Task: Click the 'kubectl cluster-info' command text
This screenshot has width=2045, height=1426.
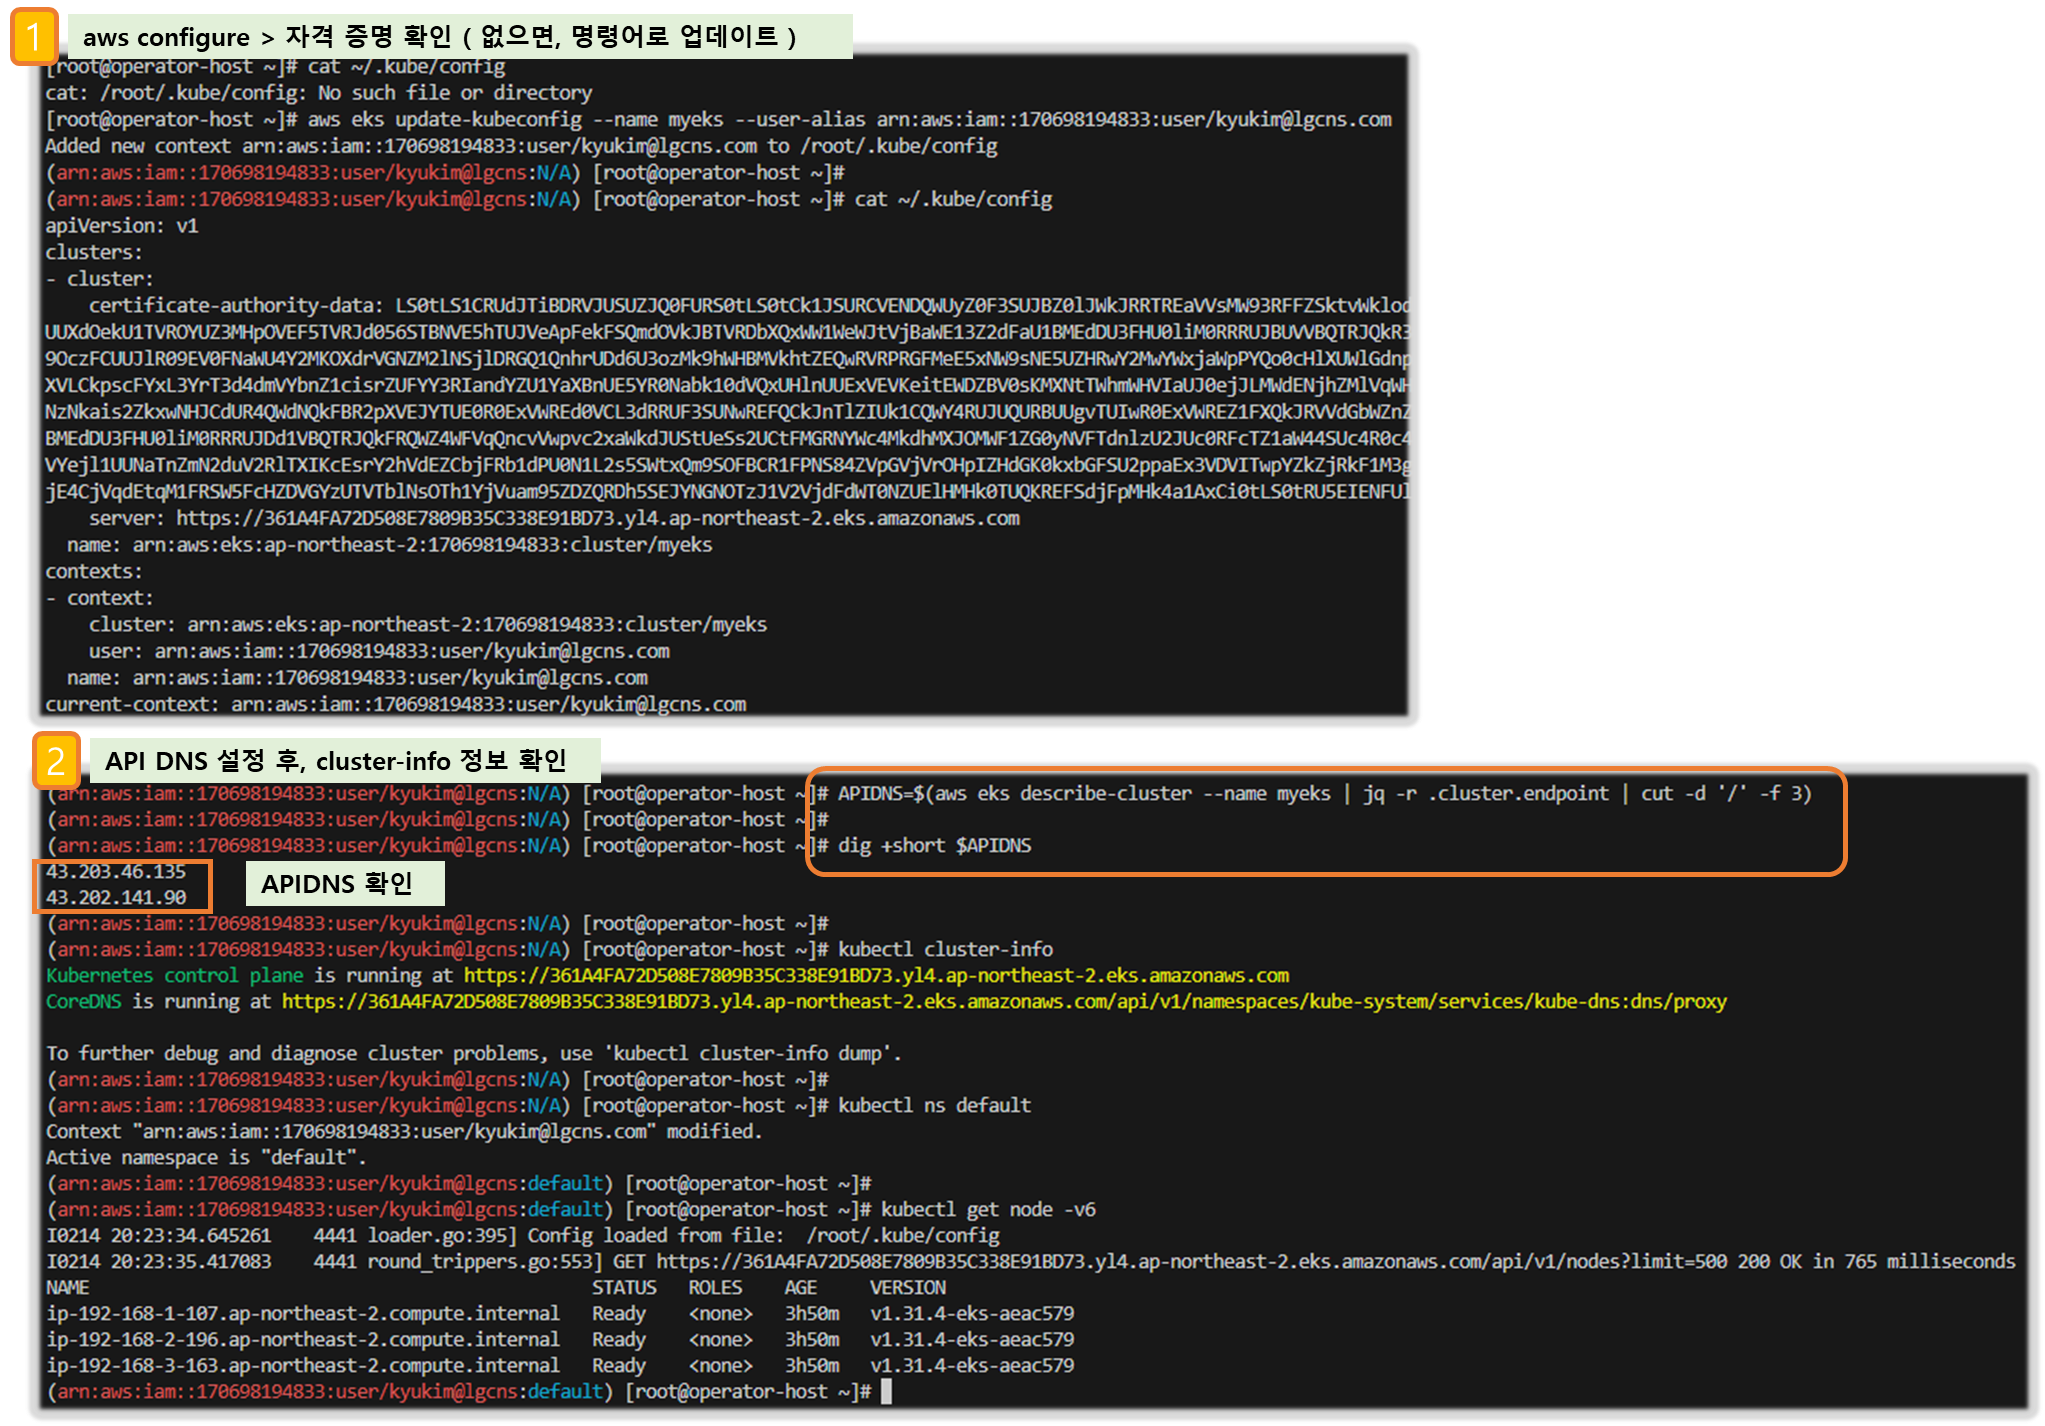Action: (945, 949)
